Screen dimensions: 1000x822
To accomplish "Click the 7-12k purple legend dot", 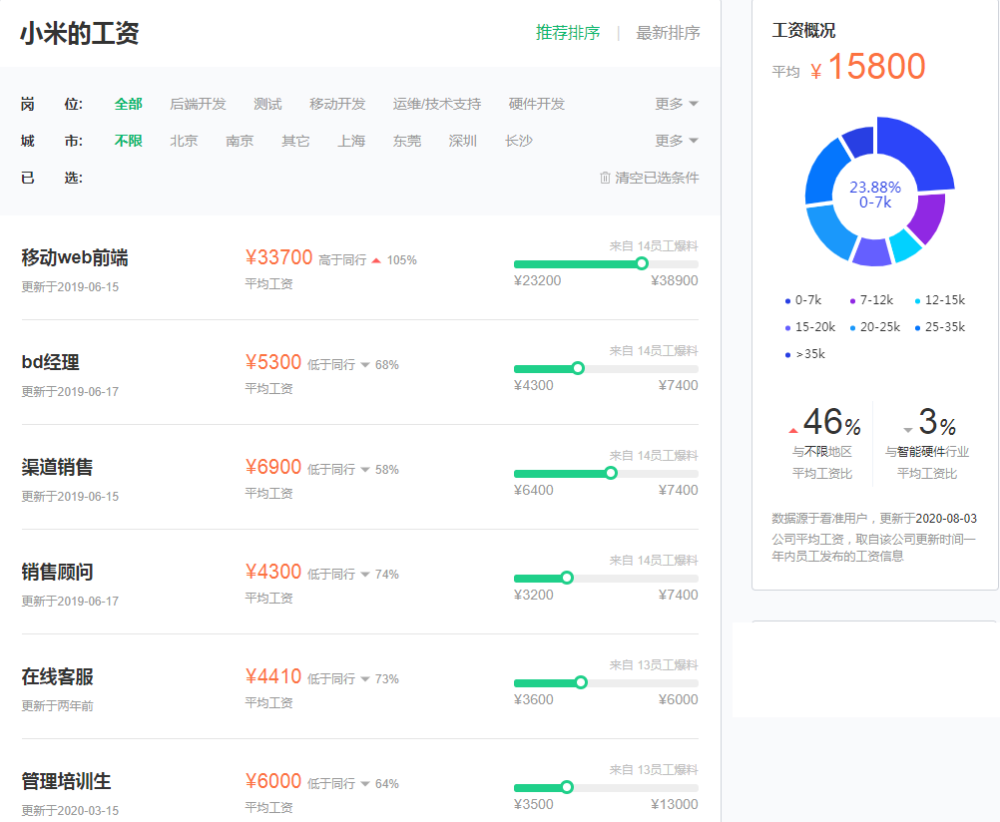I will click(853, 301).
